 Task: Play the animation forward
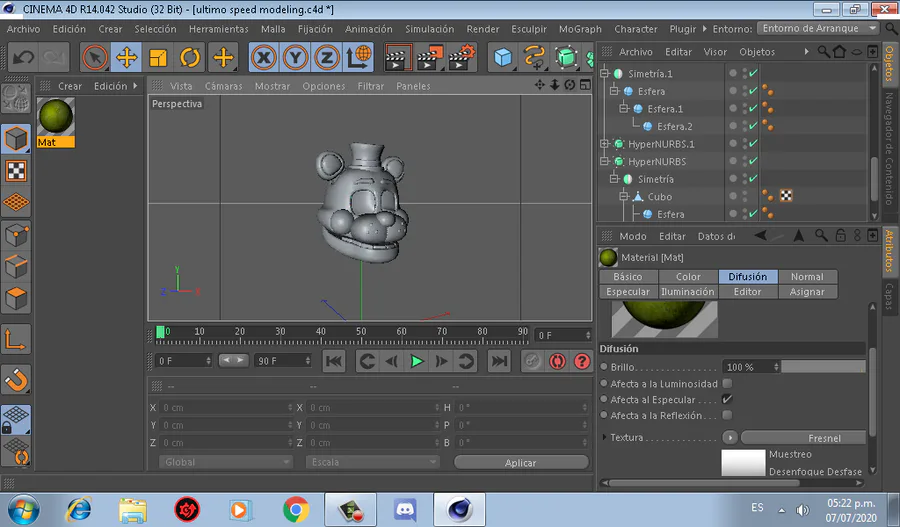point(417,361)
